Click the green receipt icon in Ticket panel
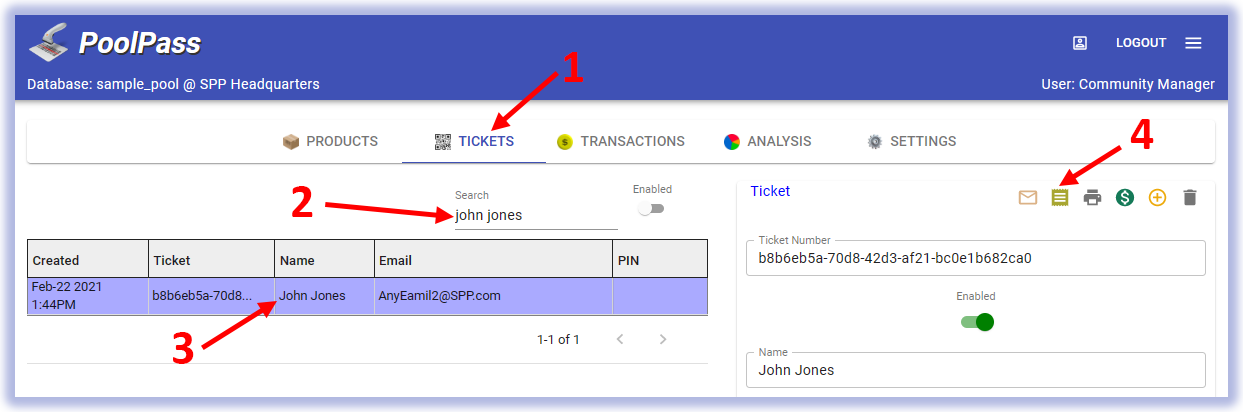Image resolution: width=1243 pixels, height=412 pixels. coord(1060,198)
